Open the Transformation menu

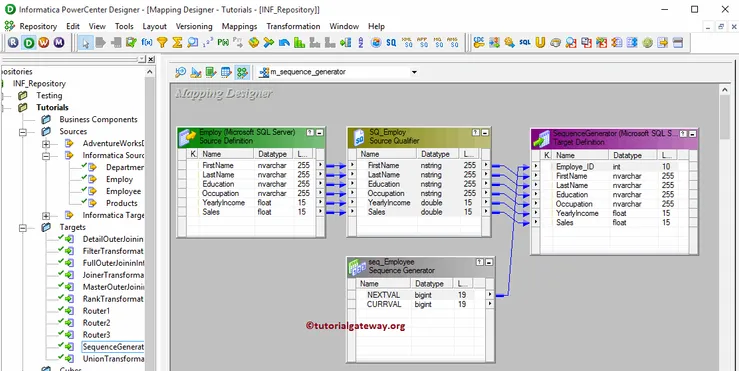293,26
